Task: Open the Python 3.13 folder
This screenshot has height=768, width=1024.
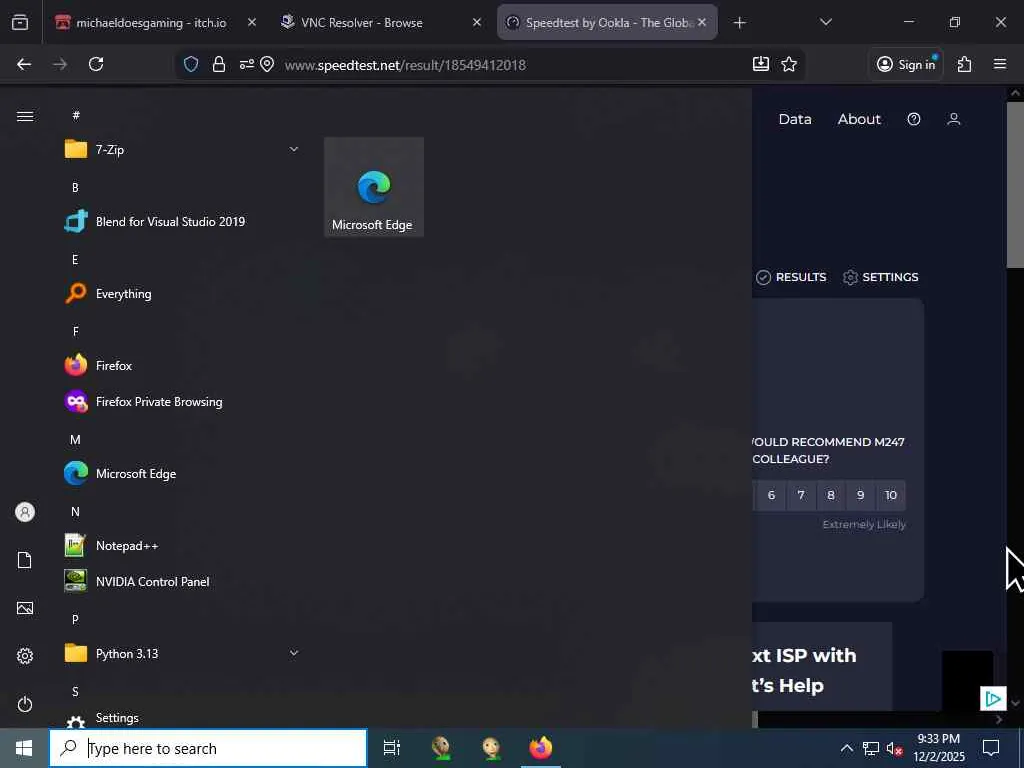Action: click(x=182, y=653)
